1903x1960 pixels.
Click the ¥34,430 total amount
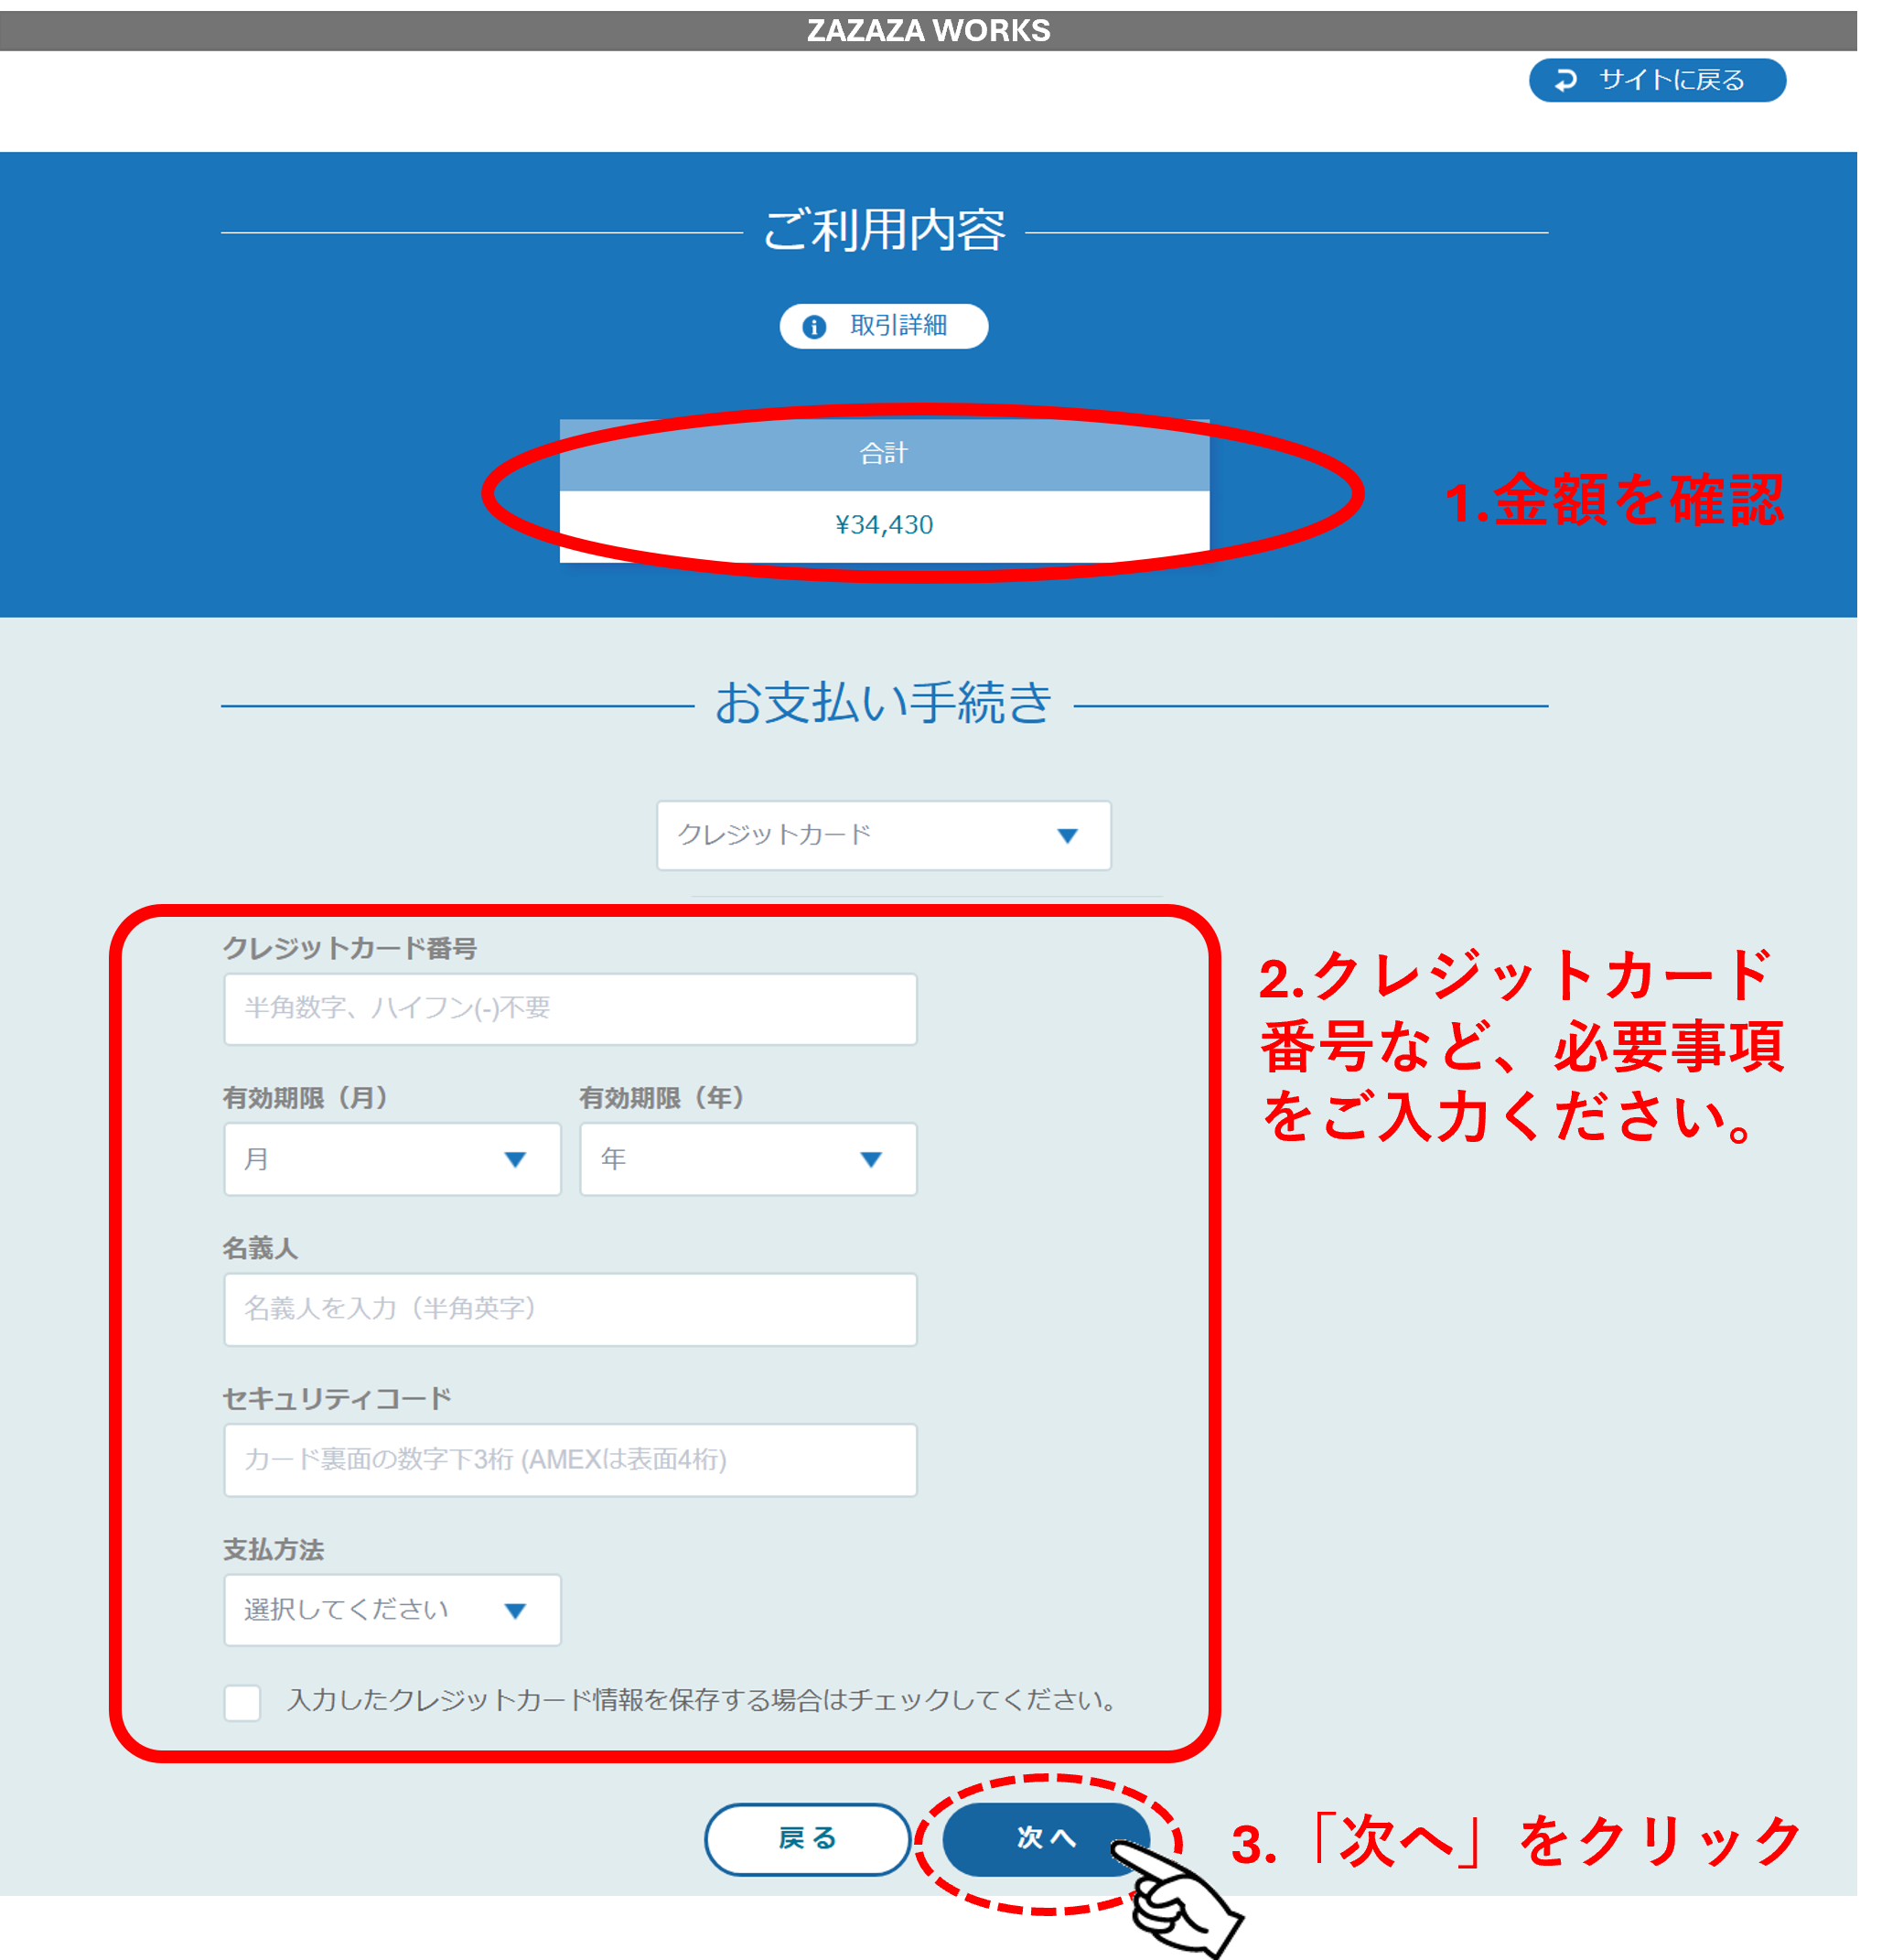point(884,525)
